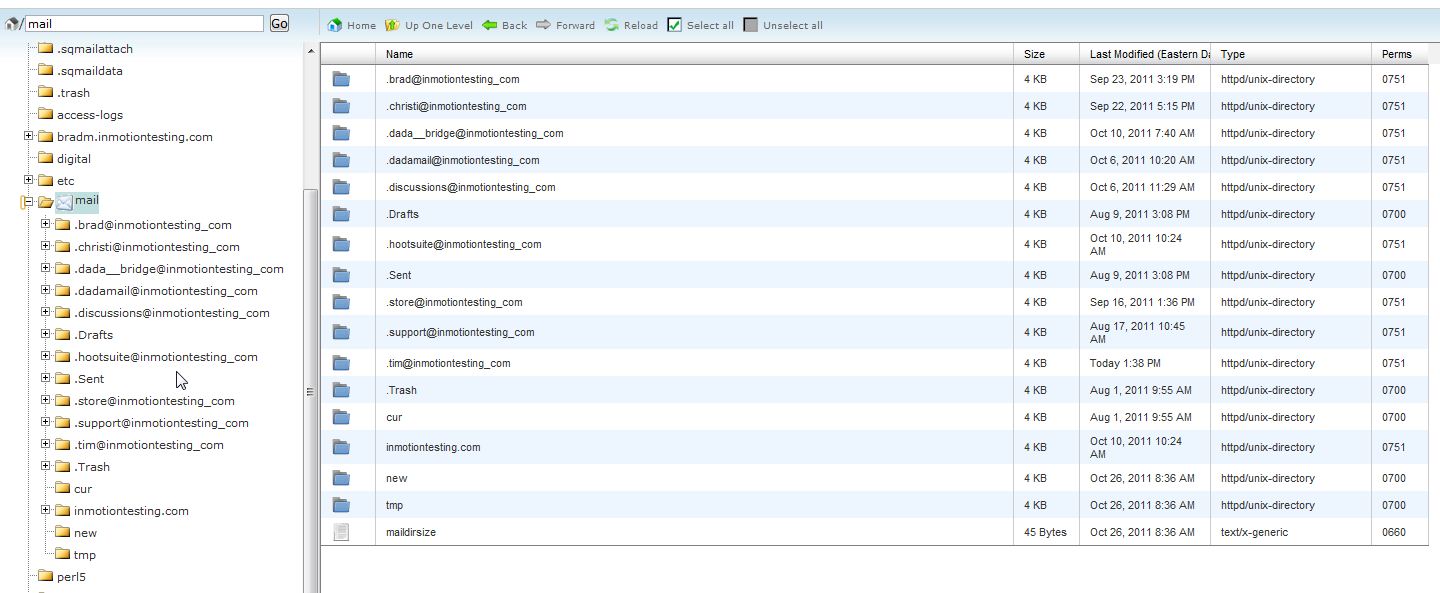Open the maildirsize file icon
The image size is (1440, 593).
click(x=342, y=533)
